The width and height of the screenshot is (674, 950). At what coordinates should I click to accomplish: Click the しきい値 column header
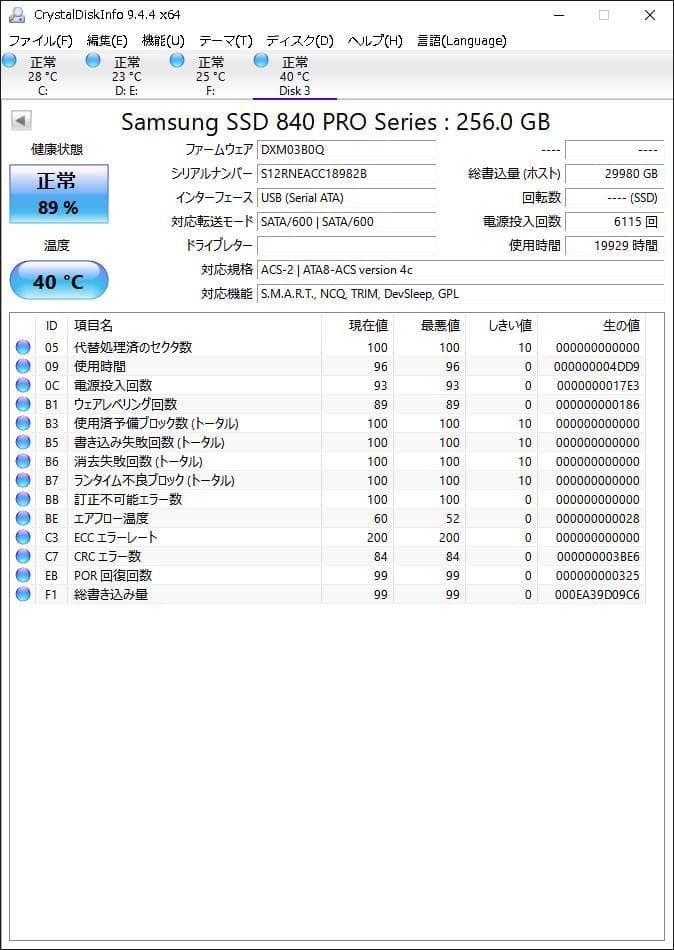point(501,325)
